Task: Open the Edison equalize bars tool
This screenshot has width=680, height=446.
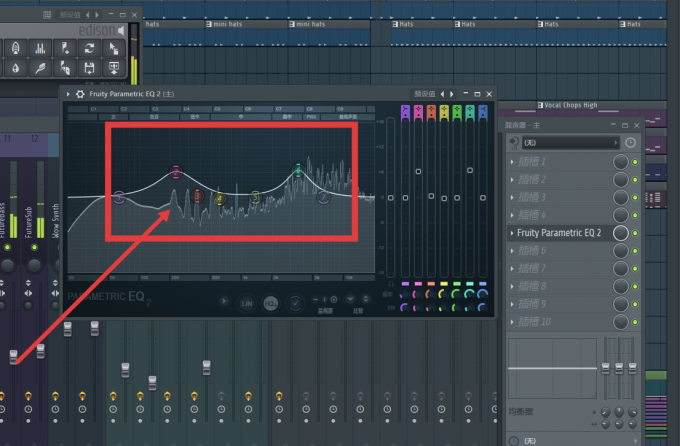Action: [x=40, y=48]
